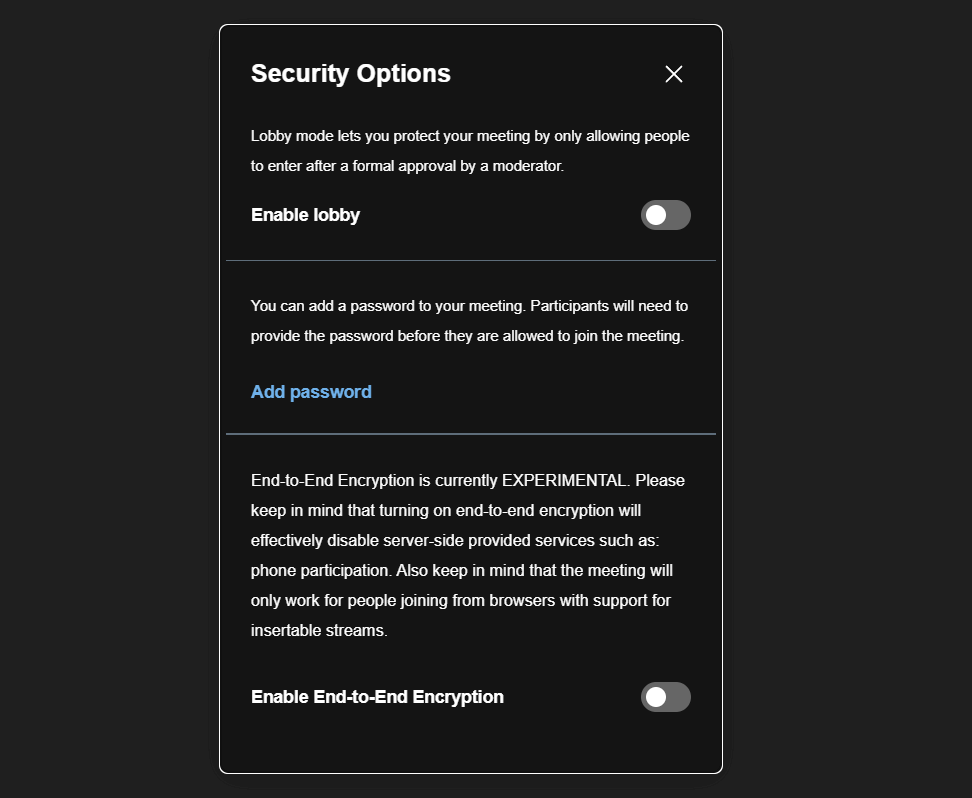Click the End-to-End Encryption warning paragraph
The image size is (972, 798).
pos(468,555)
